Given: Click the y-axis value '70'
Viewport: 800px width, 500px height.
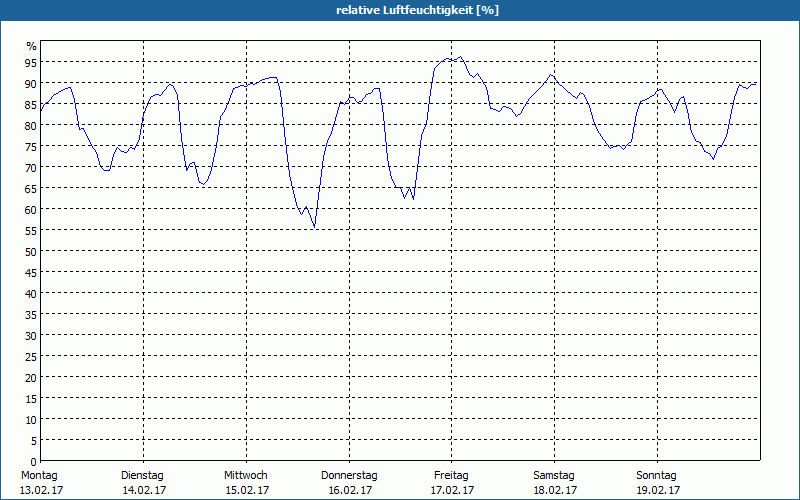Looking at the screenshot, I should tap(31, 167).
